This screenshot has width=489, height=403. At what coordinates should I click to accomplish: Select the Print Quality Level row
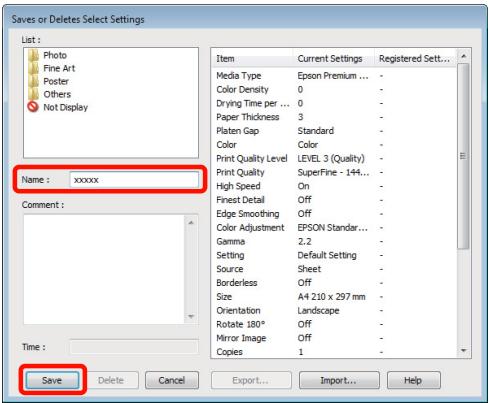[x=333, y=158]
